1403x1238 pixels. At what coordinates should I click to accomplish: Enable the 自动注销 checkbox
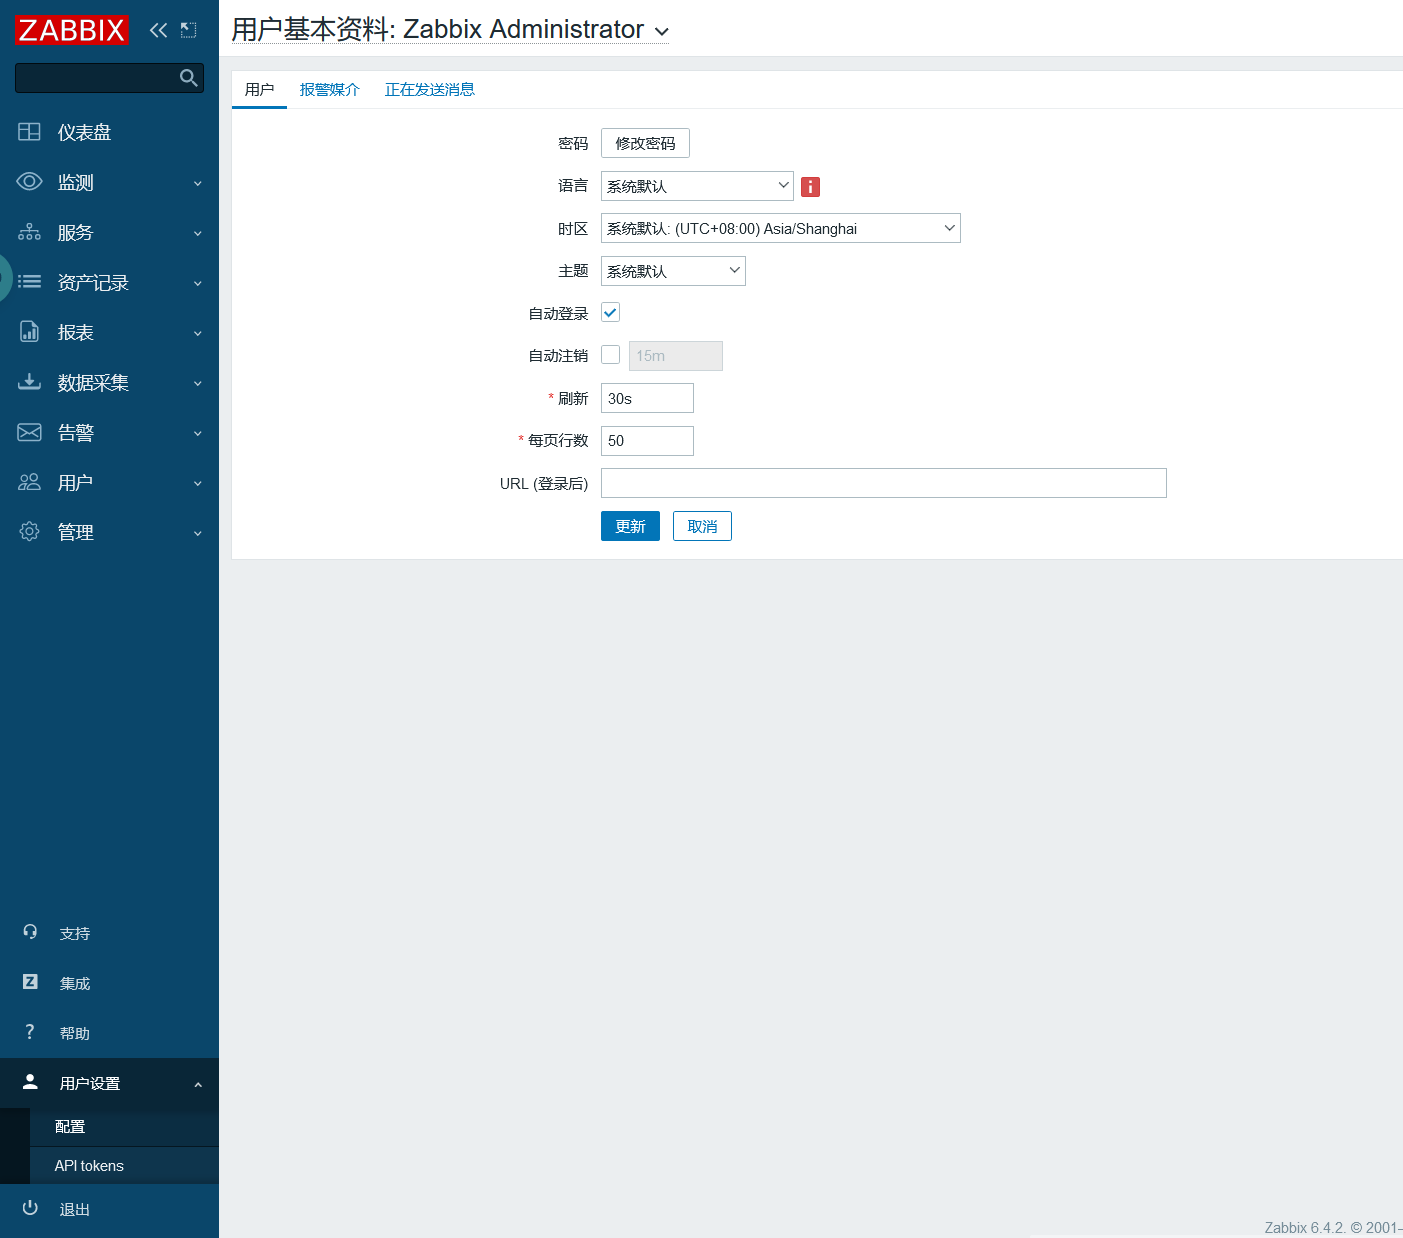tap(610, 355)
